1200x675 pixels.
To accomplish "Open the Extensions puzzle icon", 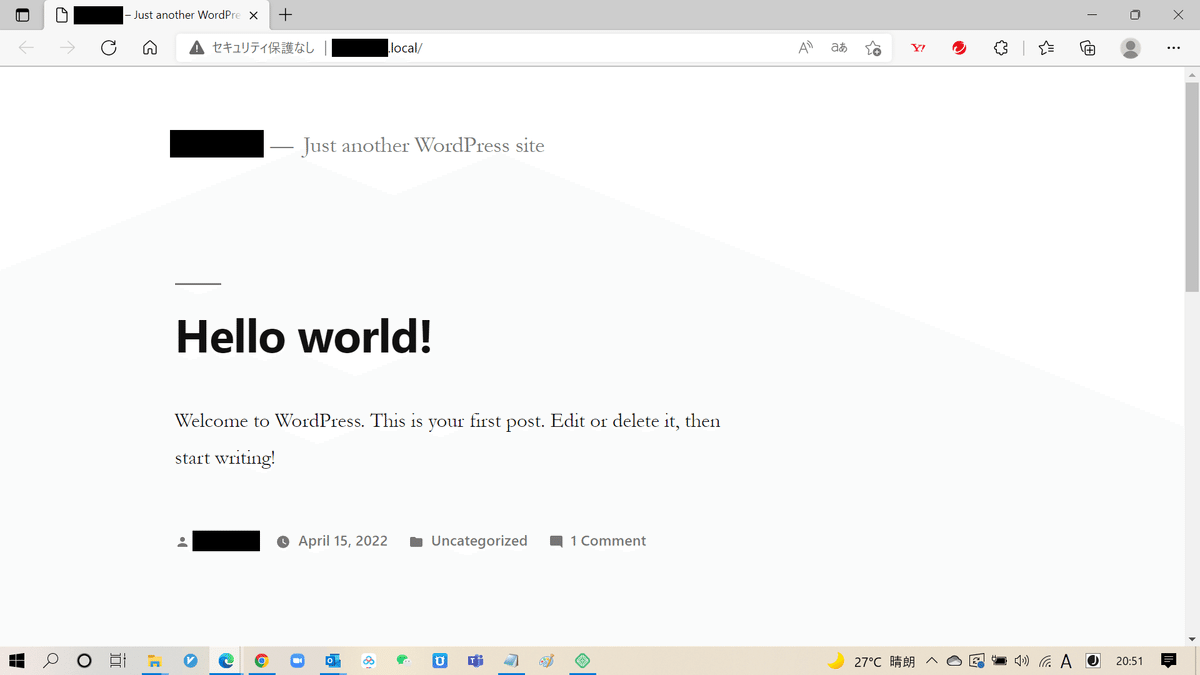I will tap(1001, 47).
